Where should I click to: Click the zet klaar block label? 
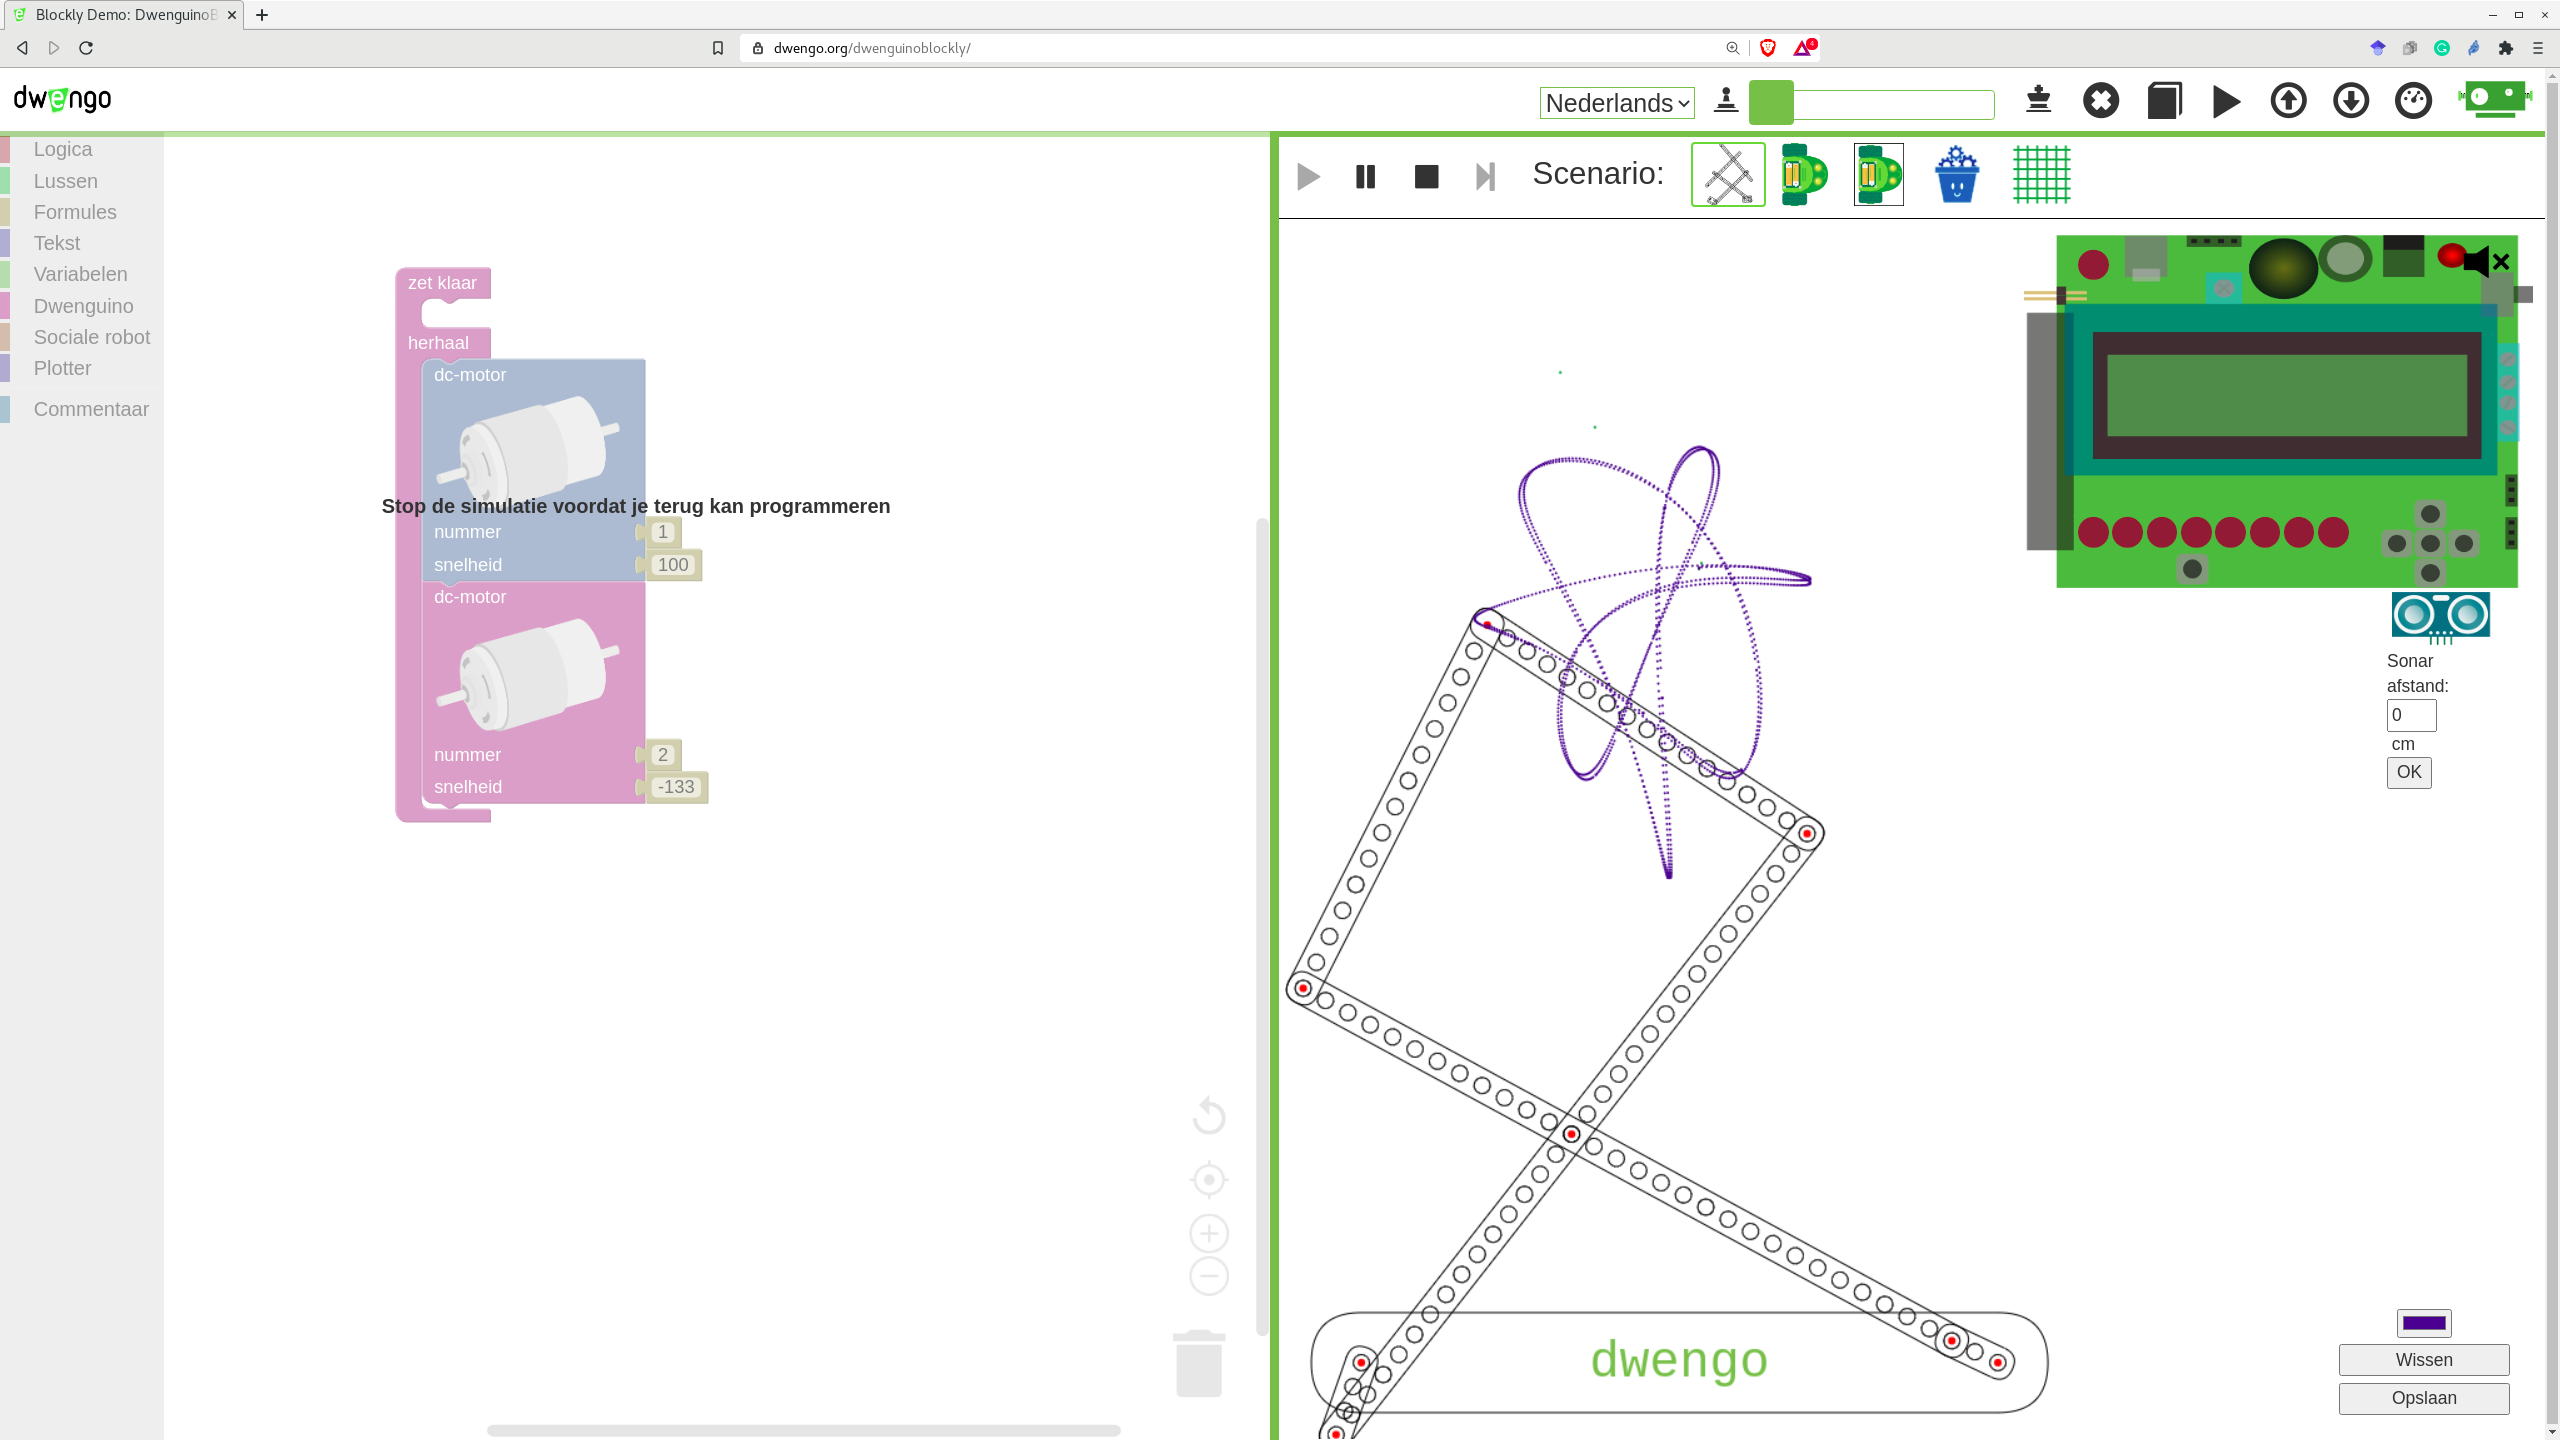pos(442,283)
